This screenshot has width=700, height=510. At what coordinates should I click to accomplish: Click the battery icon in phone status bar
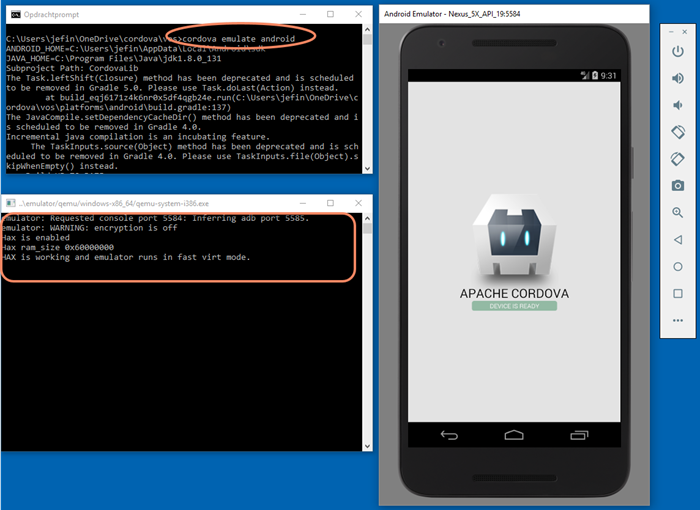pyautogui.click(x=595, y=75)
